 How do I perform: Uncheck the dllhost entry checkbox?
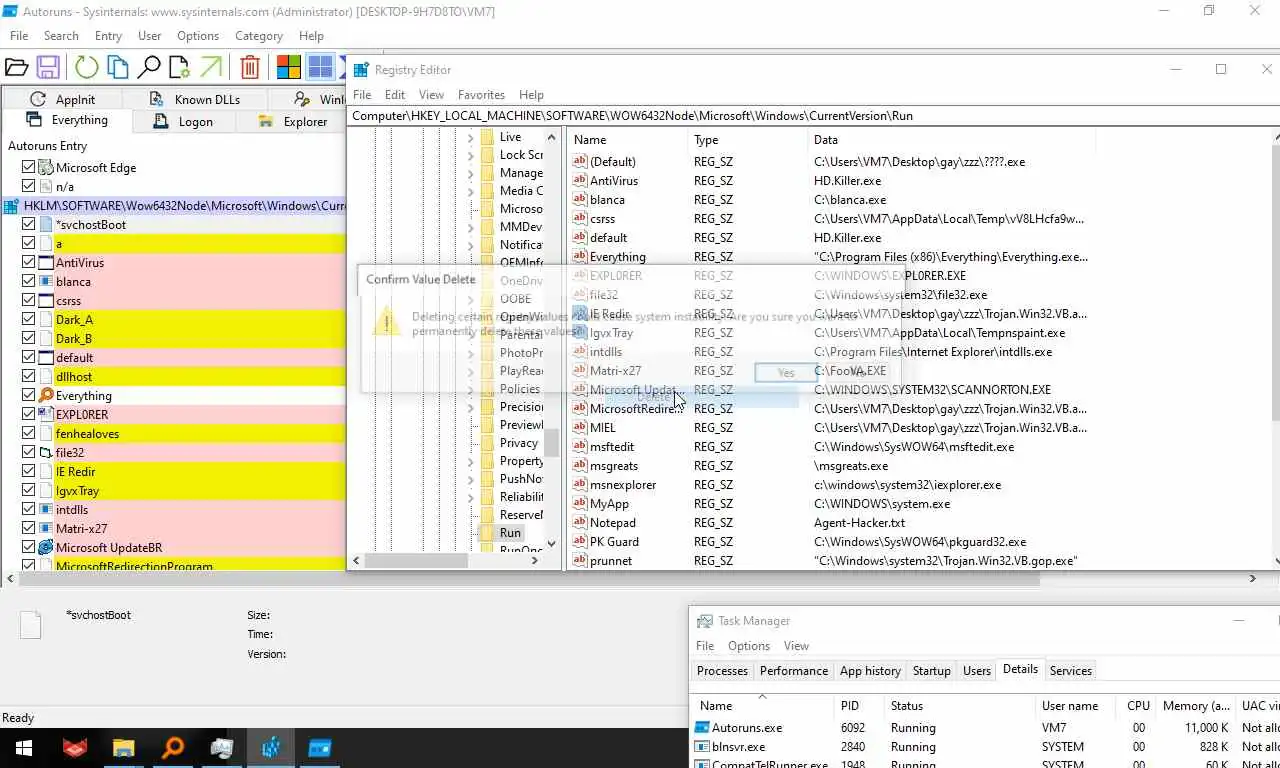(29, 377)
